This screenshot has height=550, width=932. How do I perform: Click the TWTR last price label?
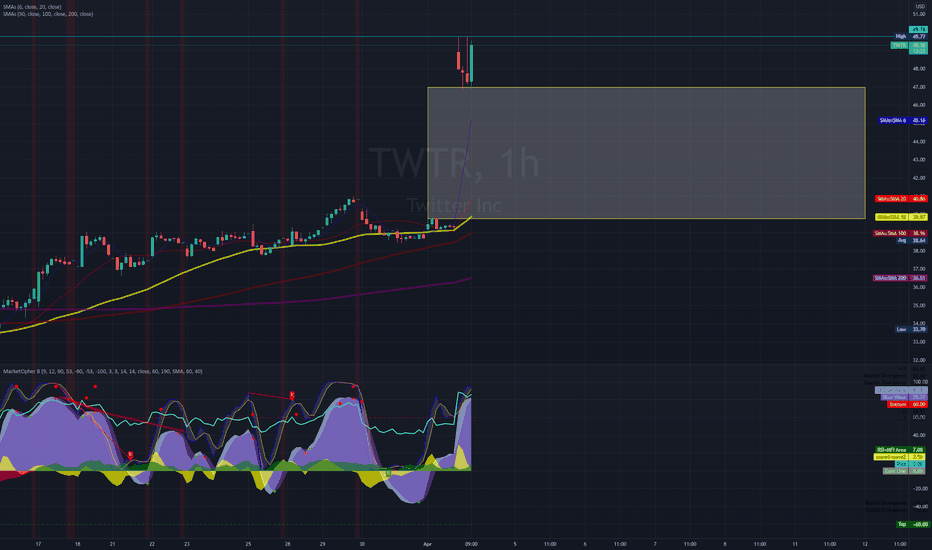(x=909, y=45)
